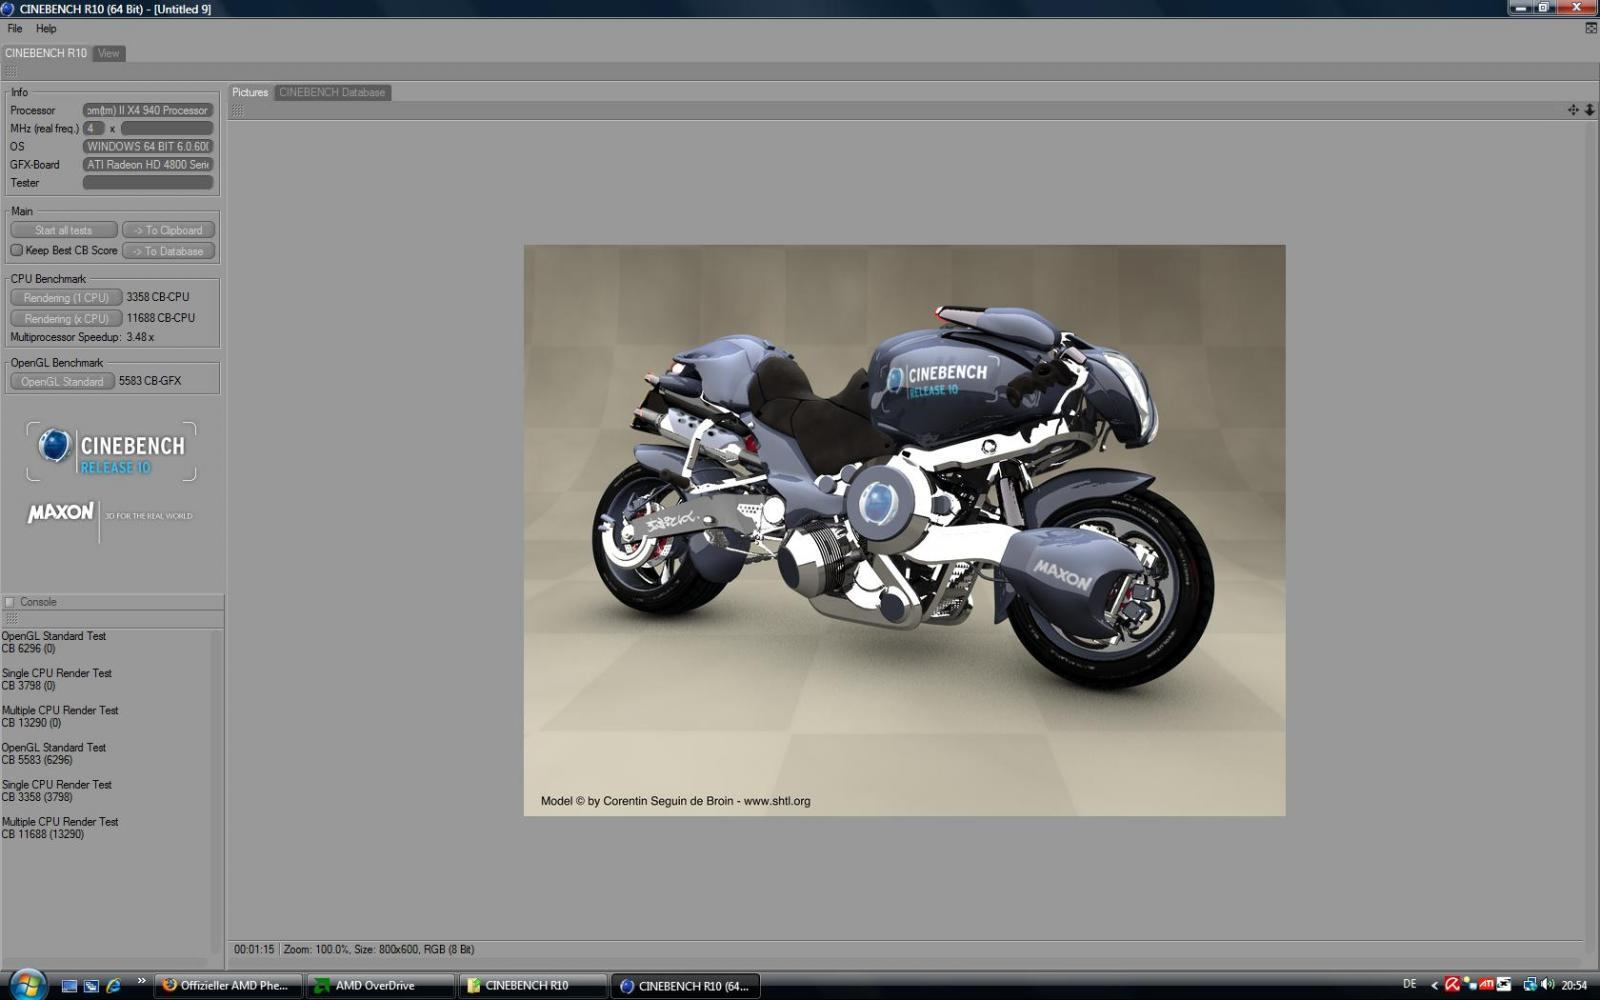Click the Pictures panel grip handle icon

(238, 111)
